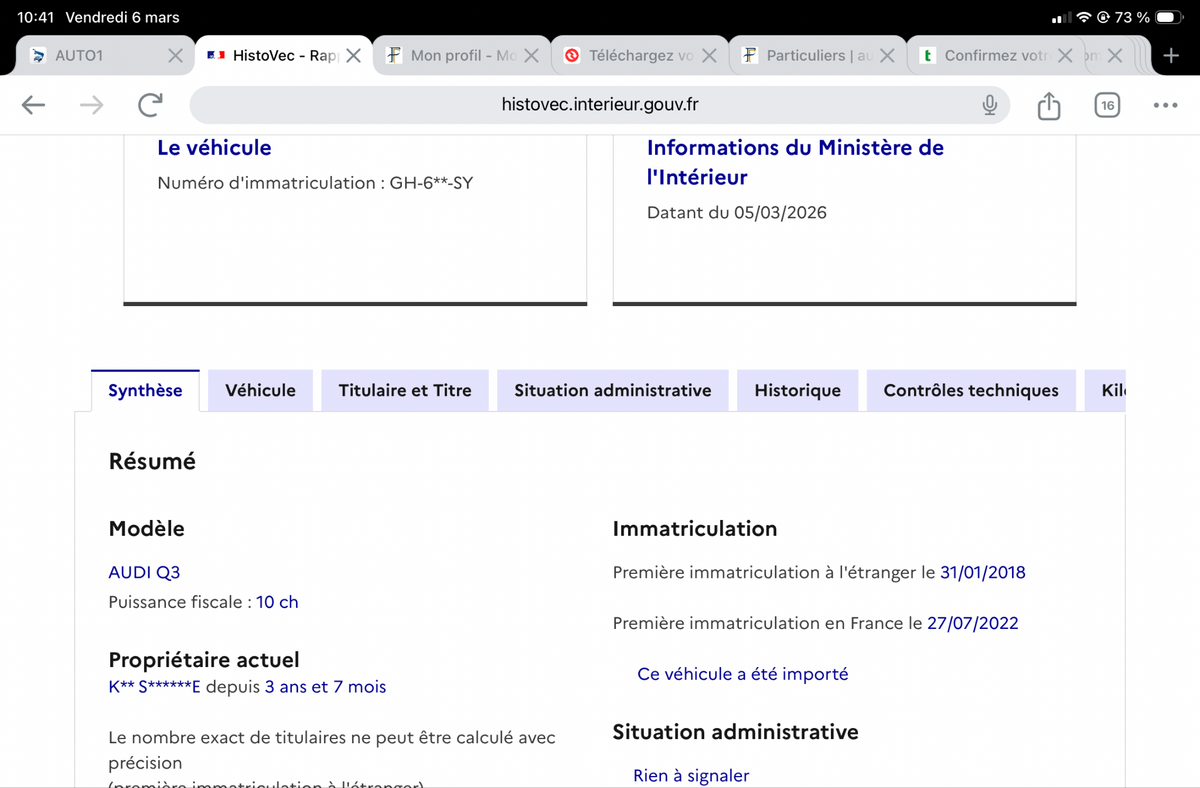View the Historique tab
Screen dimensions: 1200x788
pyautogui.click(x=797, y=390)
